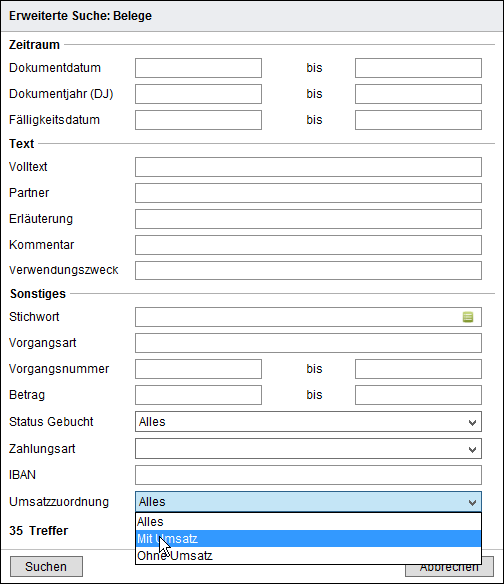Choose 'Ohne Umsatz' option

coord(308,556)
